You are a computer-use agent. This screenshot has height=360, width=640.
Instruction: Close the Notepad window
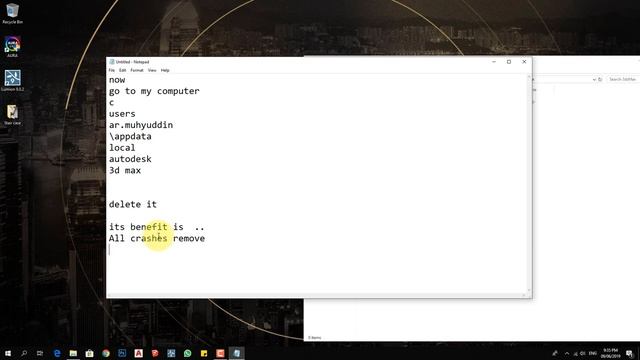pyautogui.click(x=524, y=62)
